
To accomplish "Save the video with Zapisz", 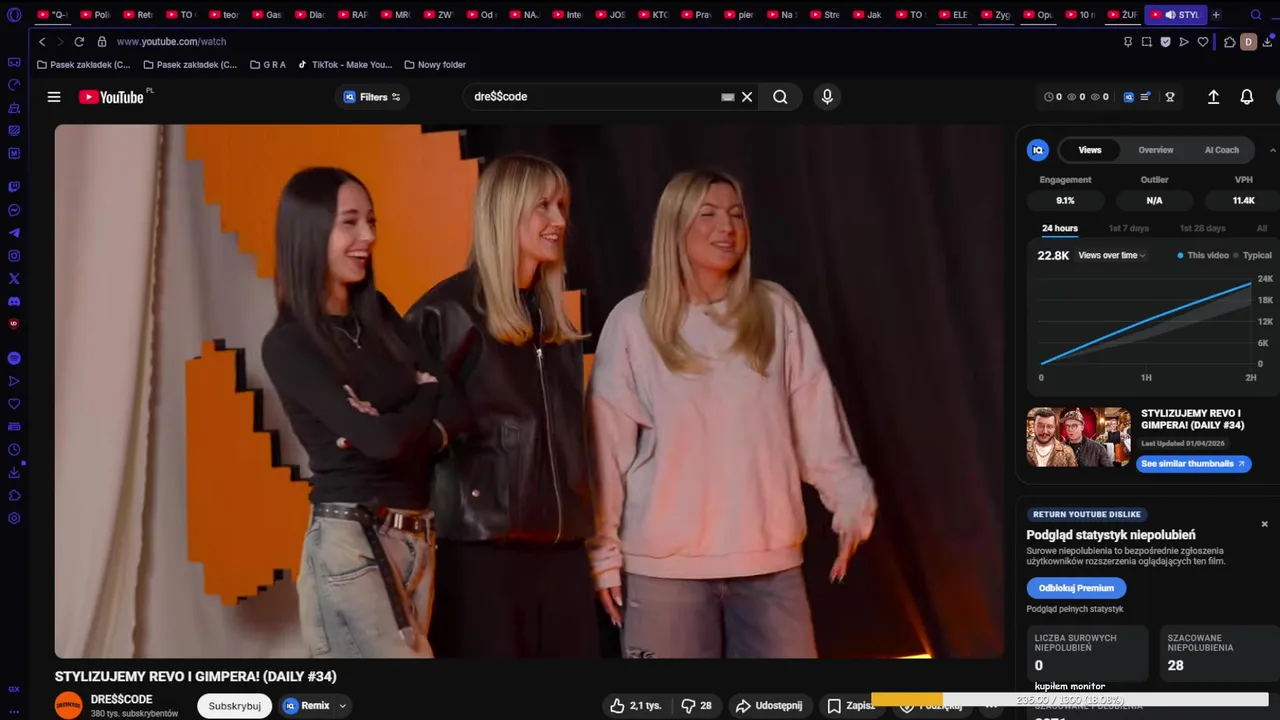I will click(850, 705).
